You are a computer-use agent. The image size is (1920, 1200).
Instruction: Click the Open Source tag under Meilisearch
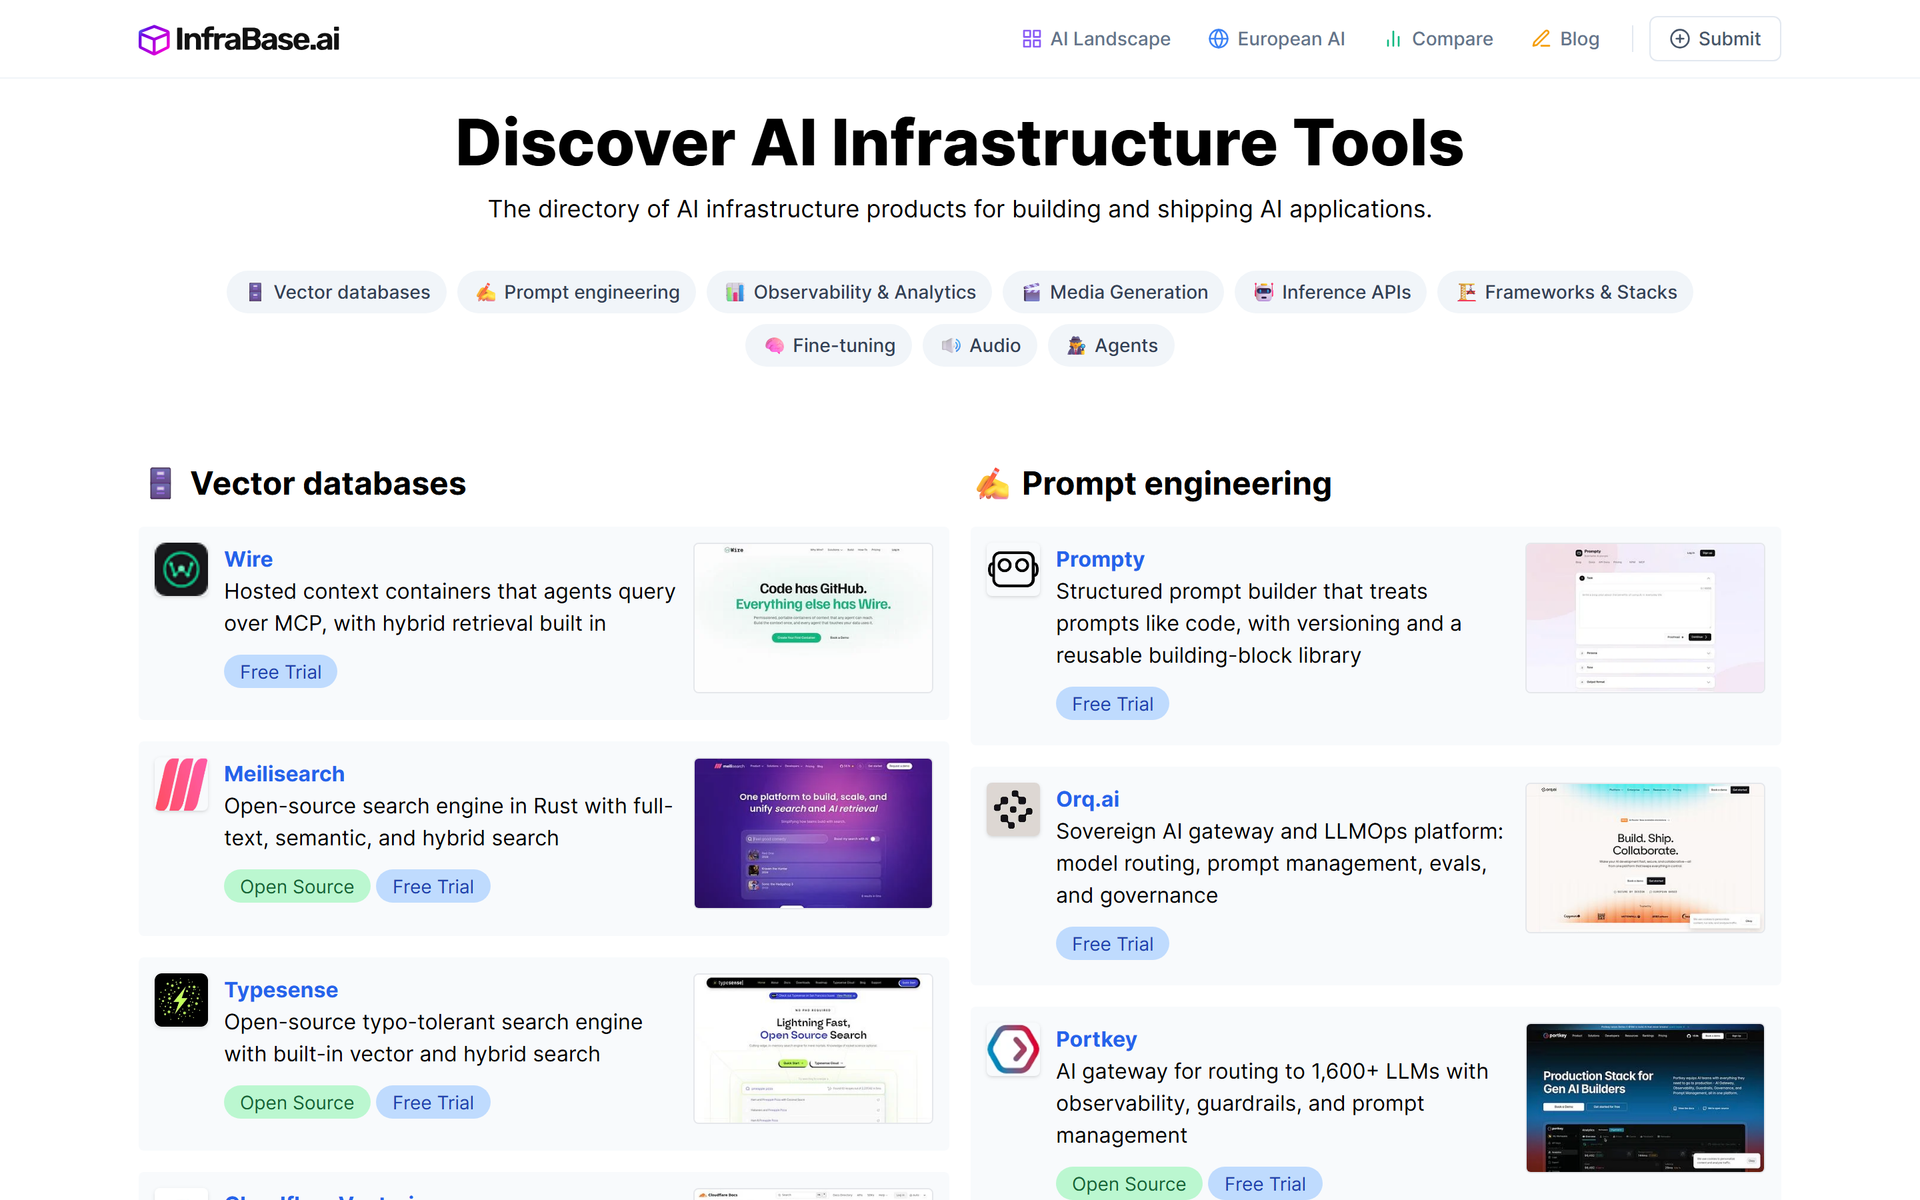297,887
